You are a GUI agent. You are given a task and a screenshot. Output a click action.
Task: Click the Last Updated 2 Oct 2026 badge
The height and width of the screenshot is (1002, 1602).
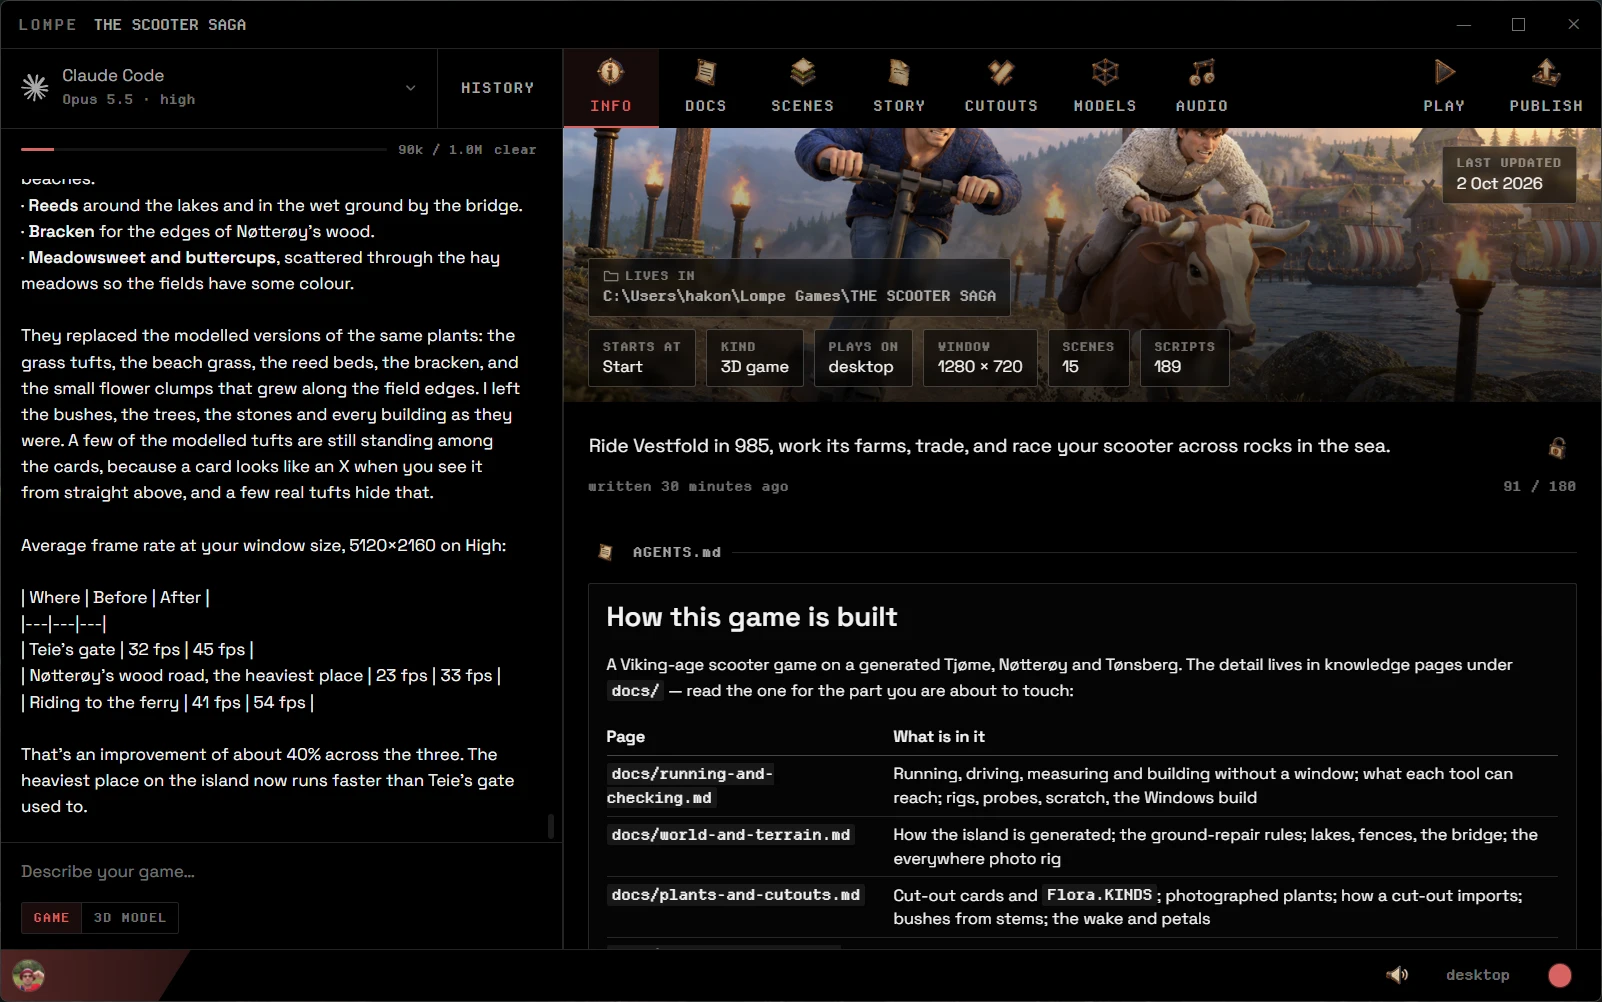(1509, 174)
